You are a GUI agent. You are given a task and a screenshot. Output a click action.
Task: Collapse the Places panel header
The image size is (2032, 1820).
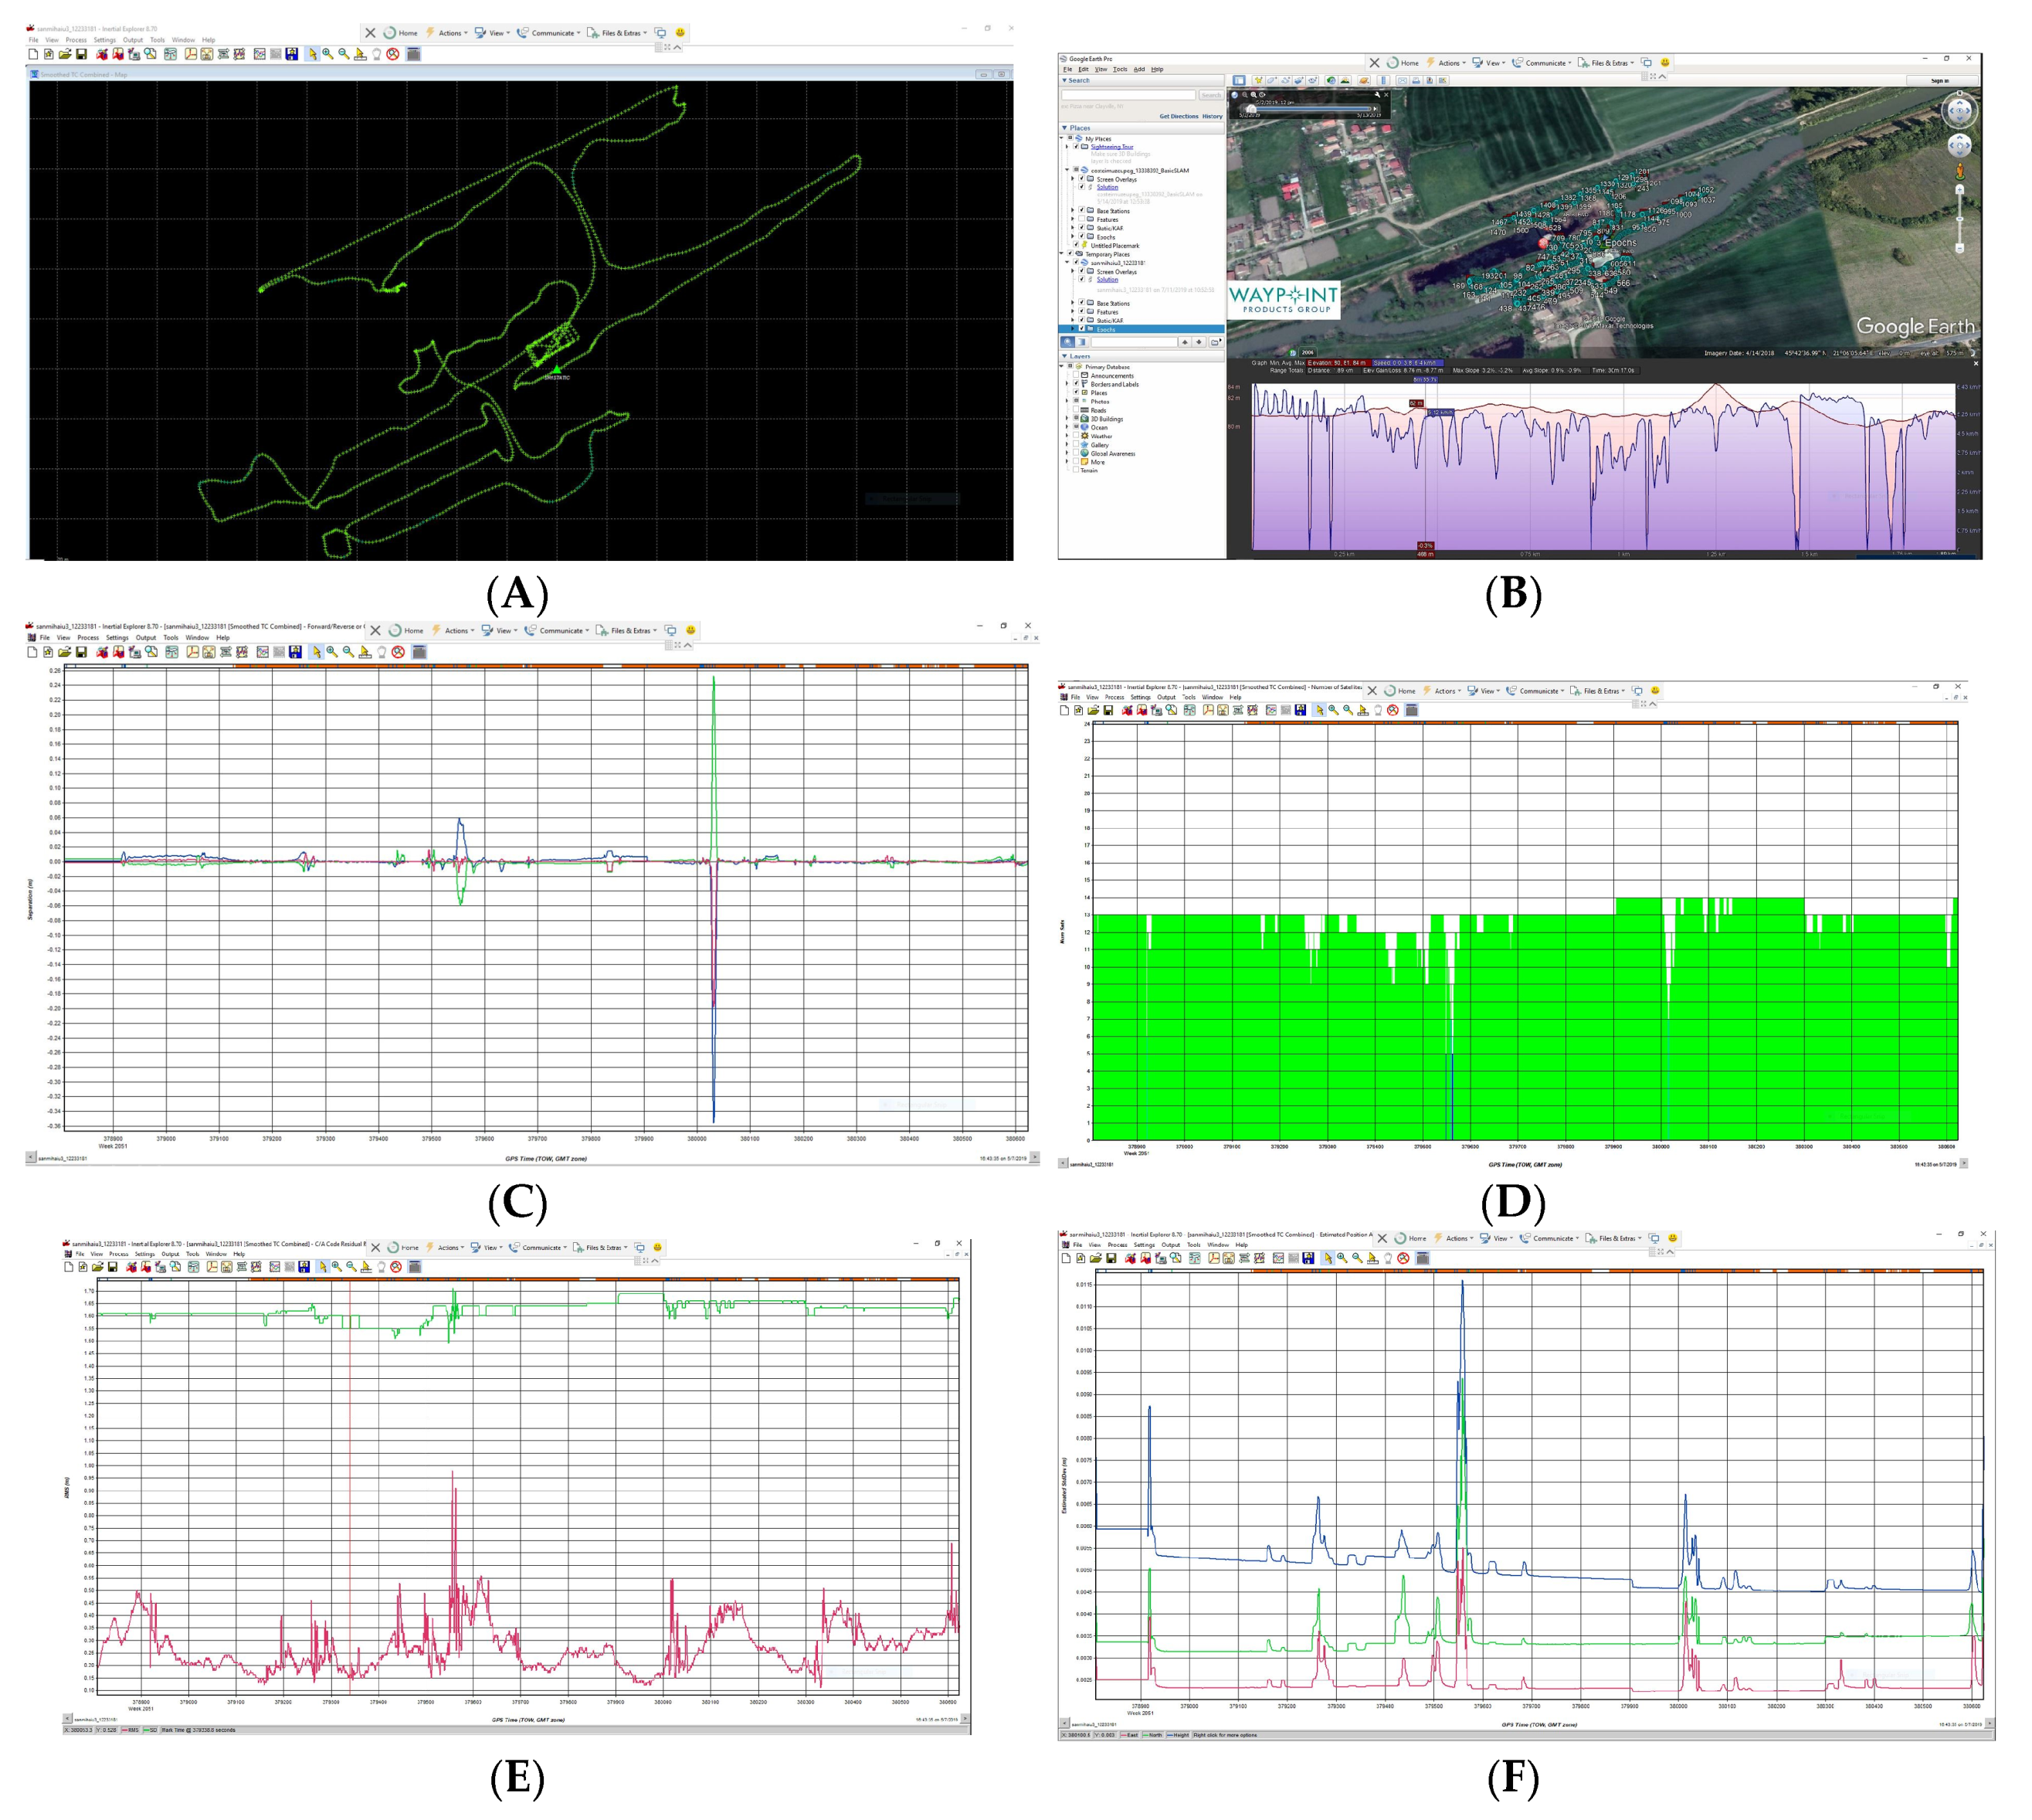click(1065, 128)
